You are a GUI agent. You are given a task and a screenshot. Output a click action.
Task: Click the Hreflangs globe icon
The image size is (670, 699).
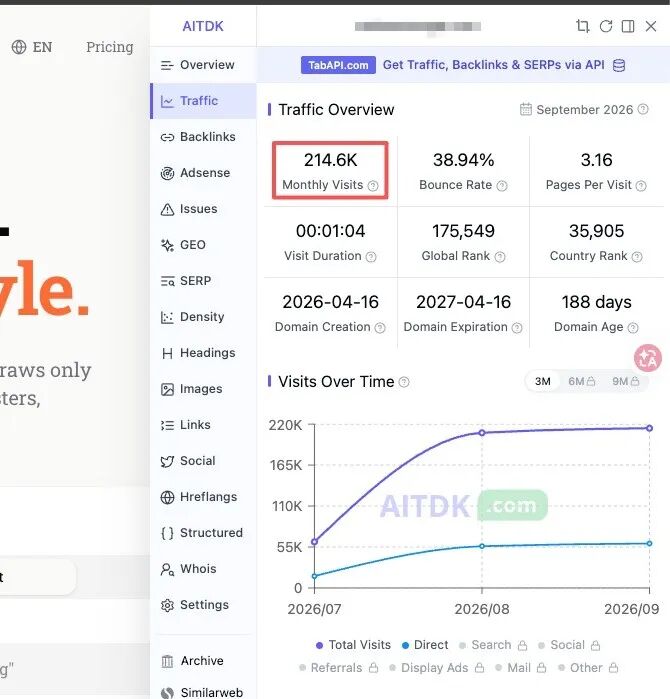(x=167, y=497)
